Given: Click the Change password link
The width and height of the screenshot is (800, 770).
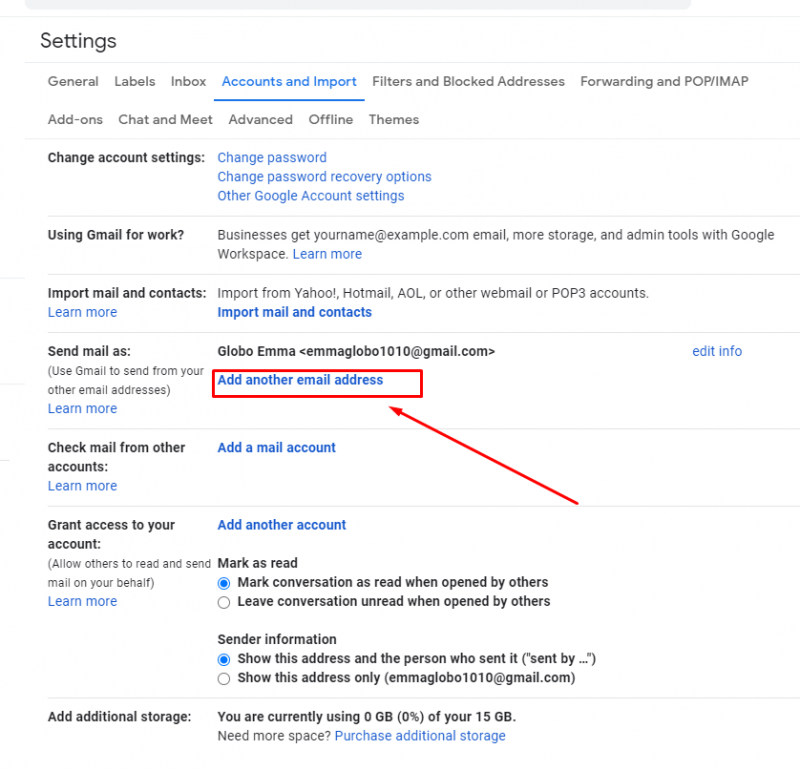Looking at the screenshot, I should pos(271,157).
